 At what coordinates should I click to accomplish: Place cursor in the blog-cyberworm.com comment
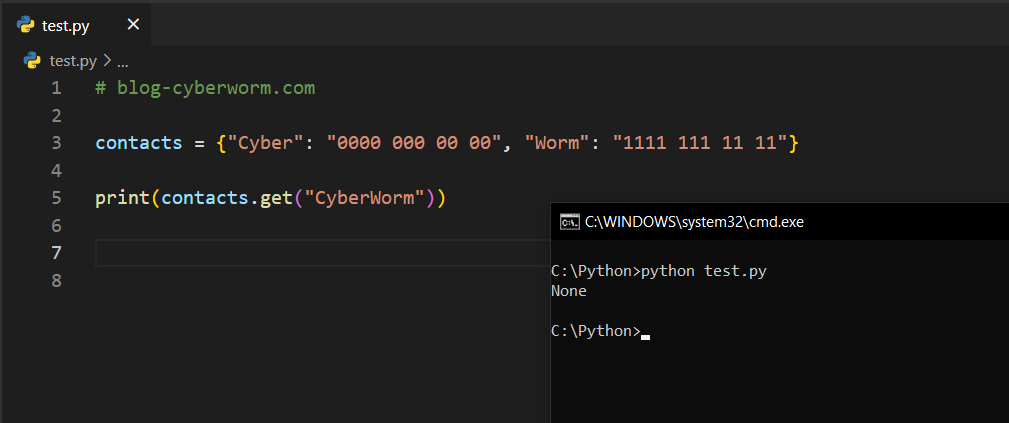pyautogui.click(x=215, y=88)
